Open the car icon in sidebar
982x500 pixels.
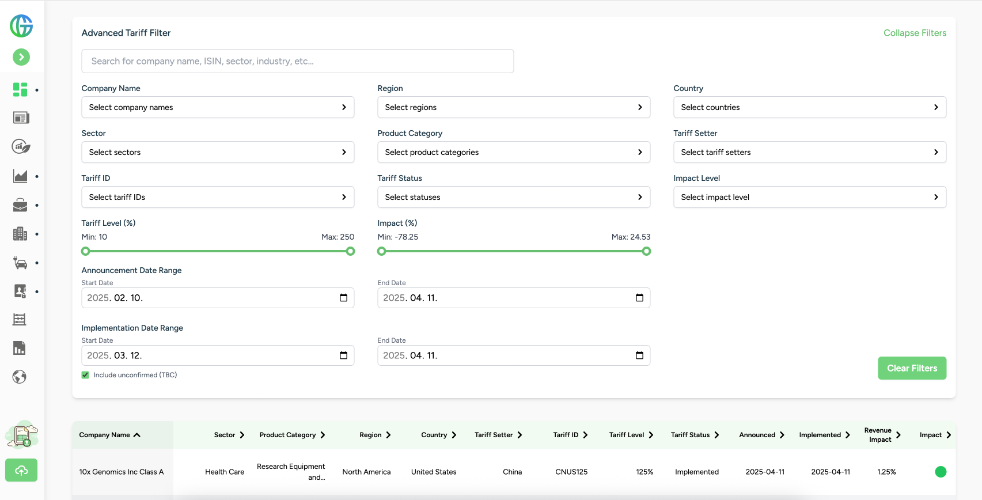coord(20,263)
